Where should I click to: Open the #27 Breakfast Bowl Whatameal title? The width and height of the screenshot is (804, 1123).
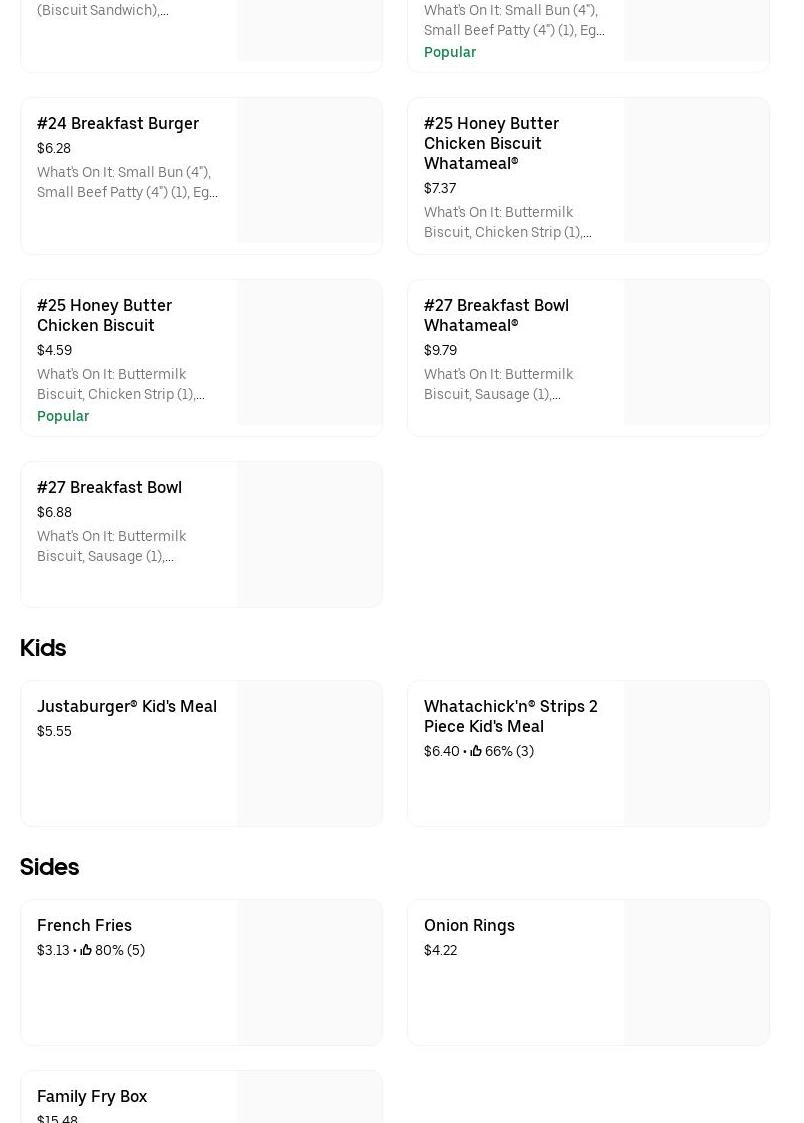[496, 315]
